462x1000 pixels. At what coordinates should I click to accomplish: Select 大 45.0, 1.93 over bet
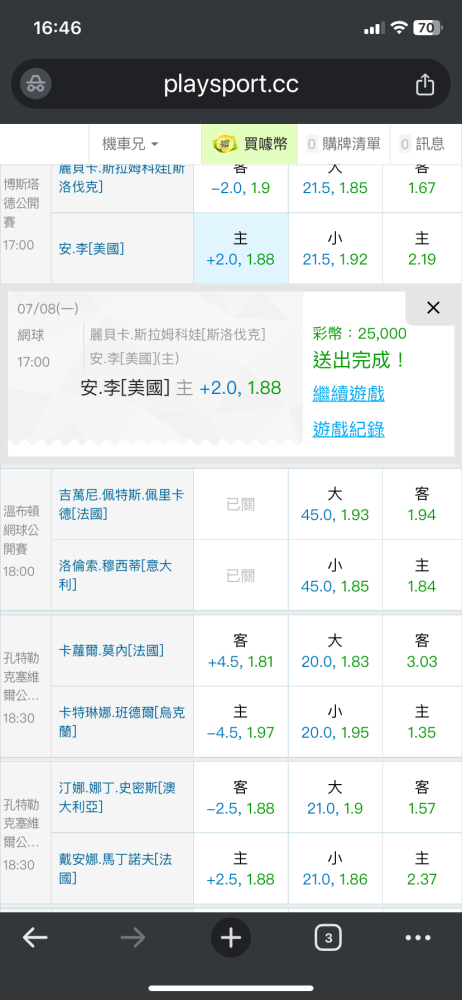(335, 504)
